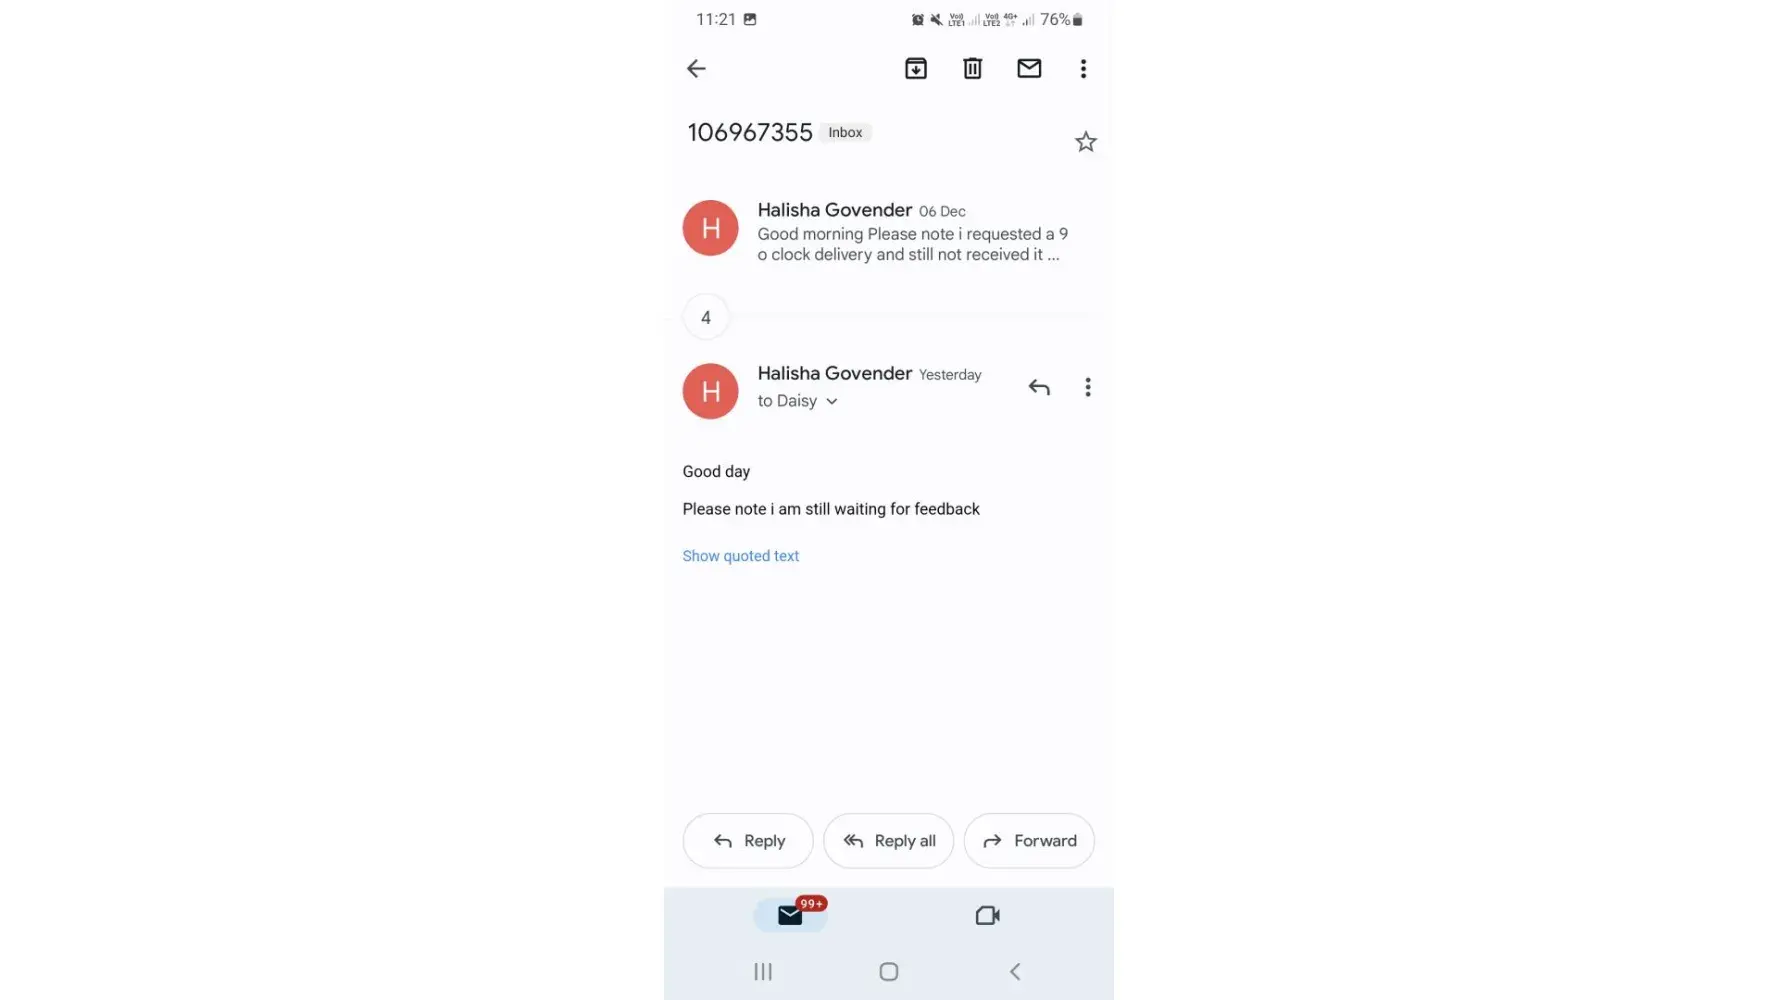This screenshot has height=1000, width=1778.
Task: Mark the email as unread
Action: (x=1029, y=68)
